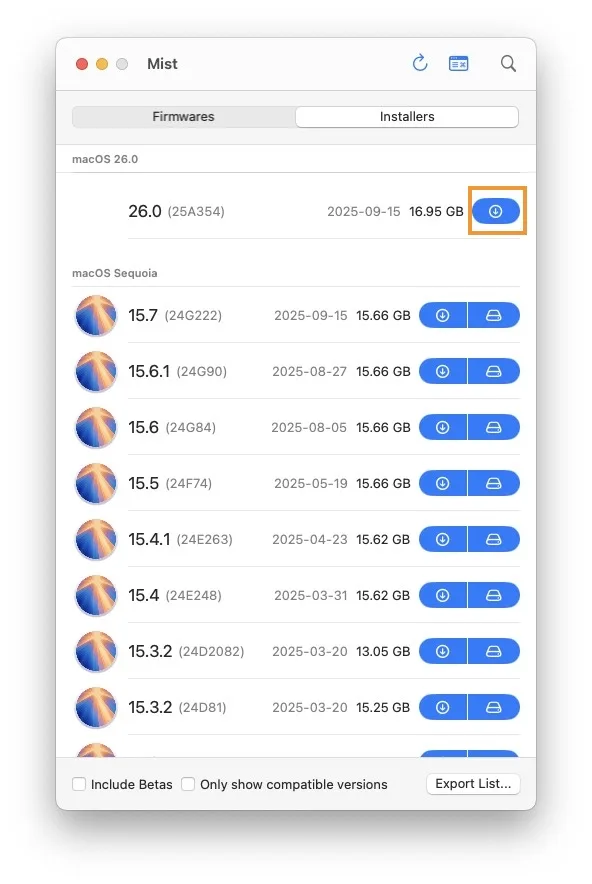
Task: Click the refresh icon in the toolbar
Action: [419, 63]
